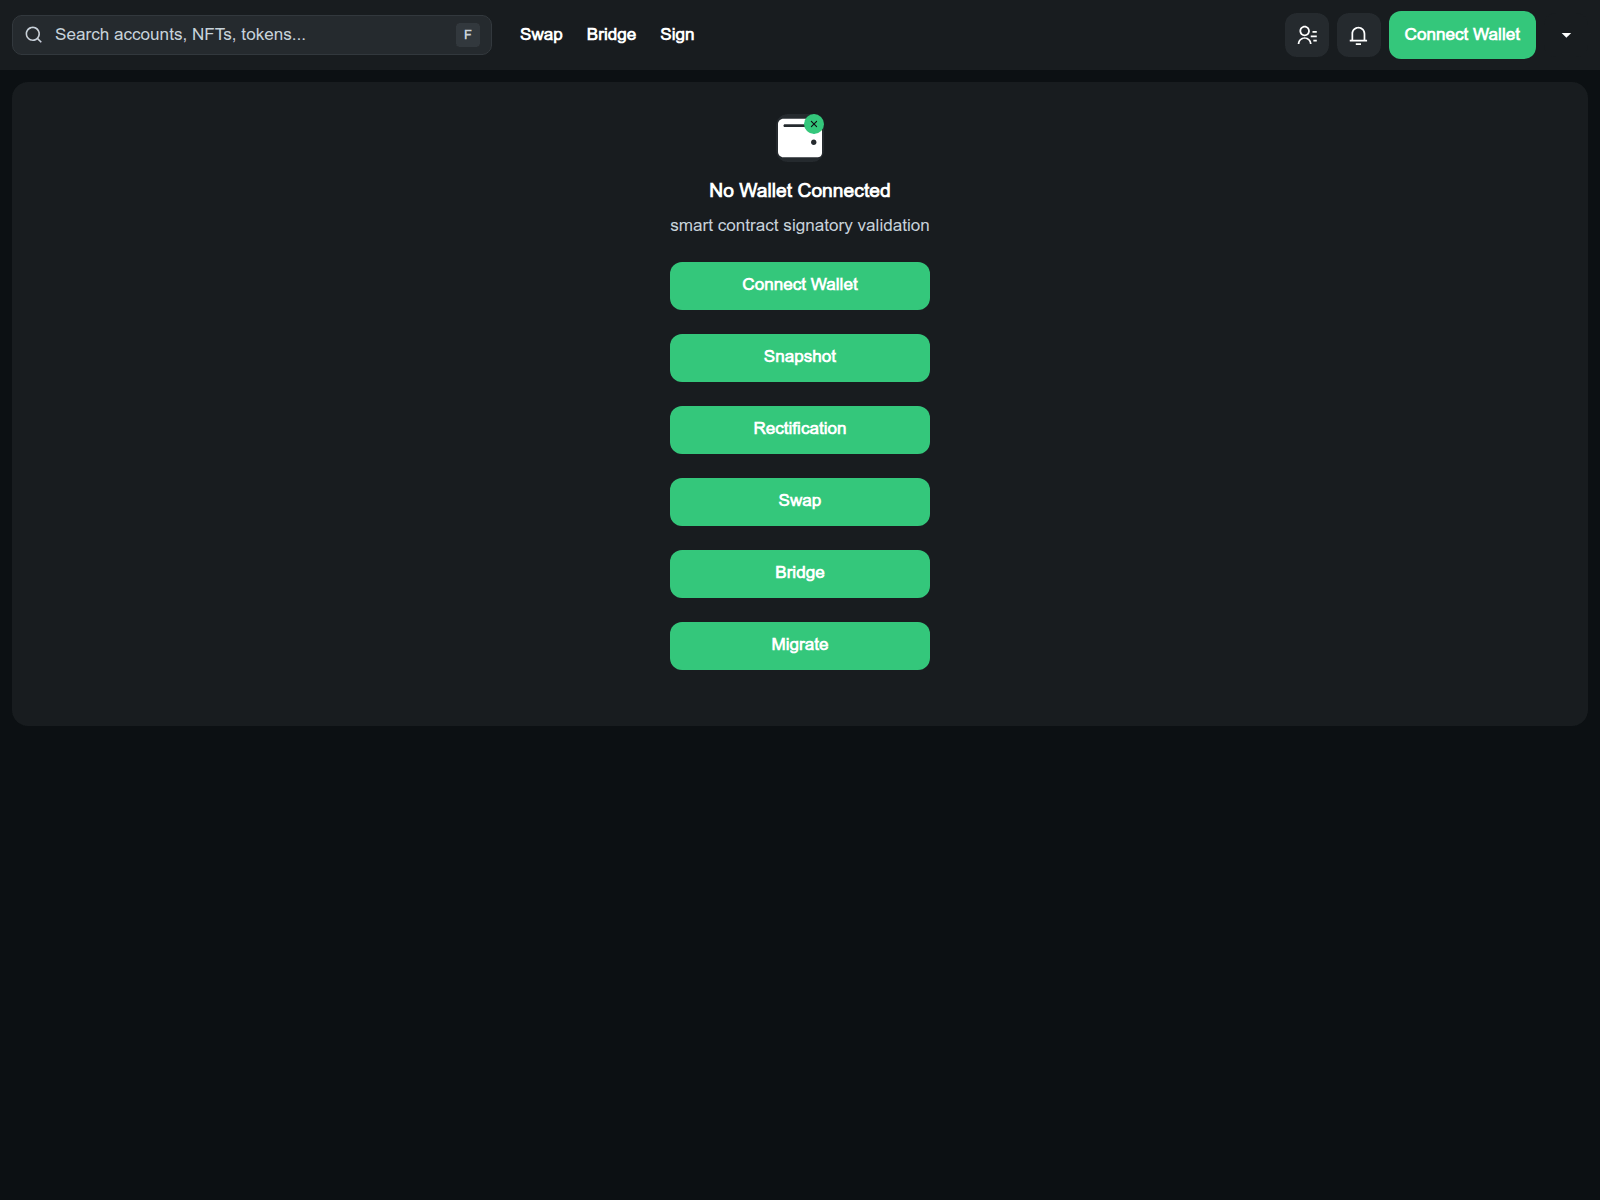Click the green Bridge button in panel
This screenshot has width=1600, height=1200.
tap(800, 574)
